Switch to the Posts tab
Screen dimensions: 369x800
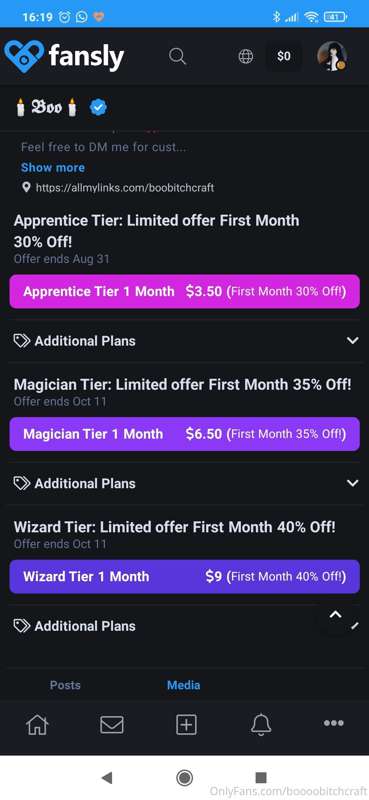coord(65,685)
